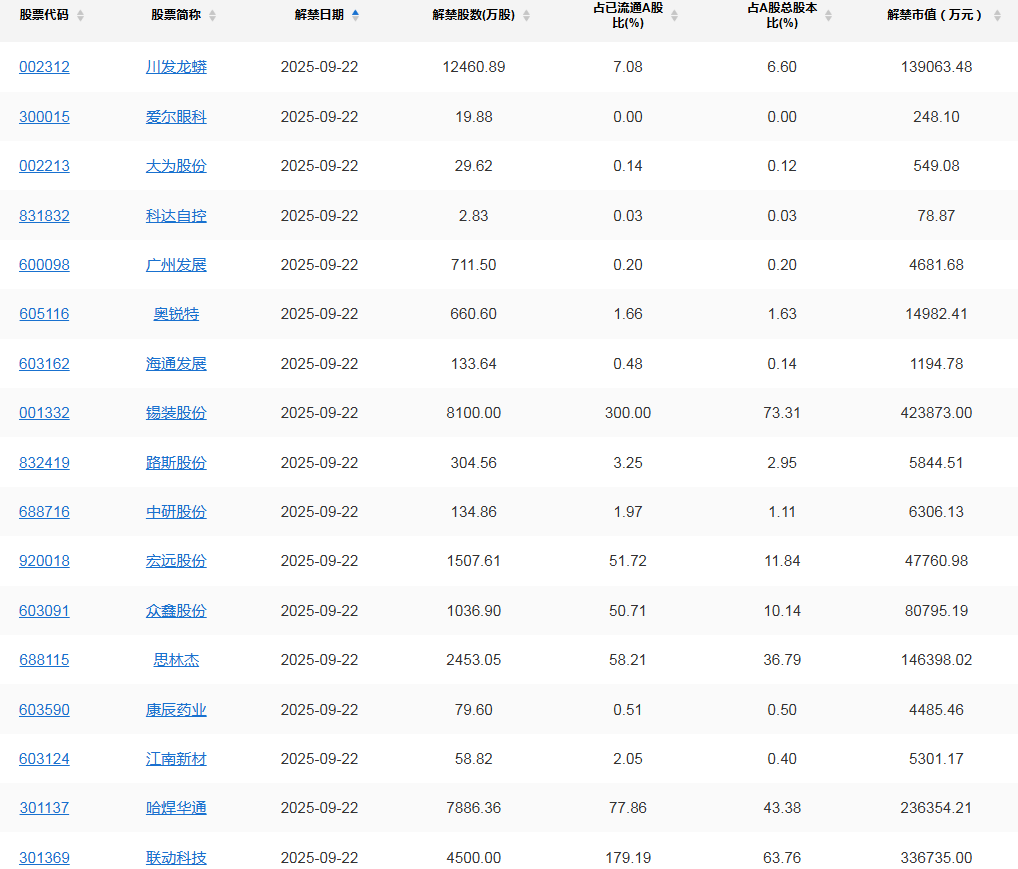Open 宏远股份 stock link
The image size is (1018, 869).
point(176,561)
